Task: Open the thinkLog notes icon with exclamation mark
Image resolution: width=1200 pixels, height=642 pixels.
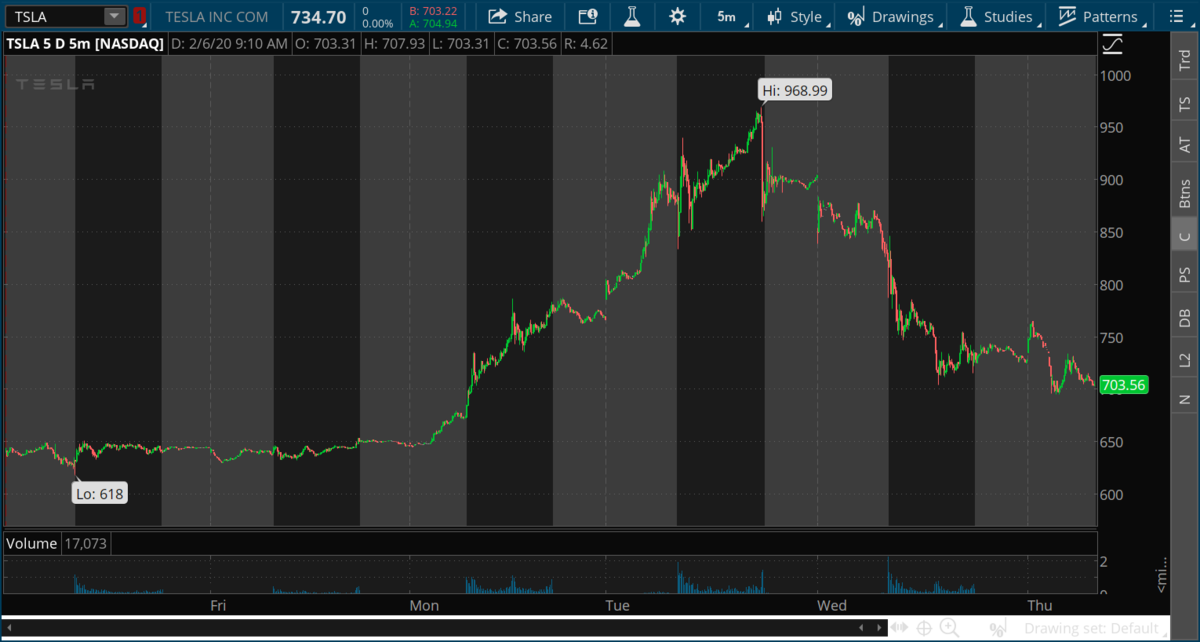Action: click(588, 16)
